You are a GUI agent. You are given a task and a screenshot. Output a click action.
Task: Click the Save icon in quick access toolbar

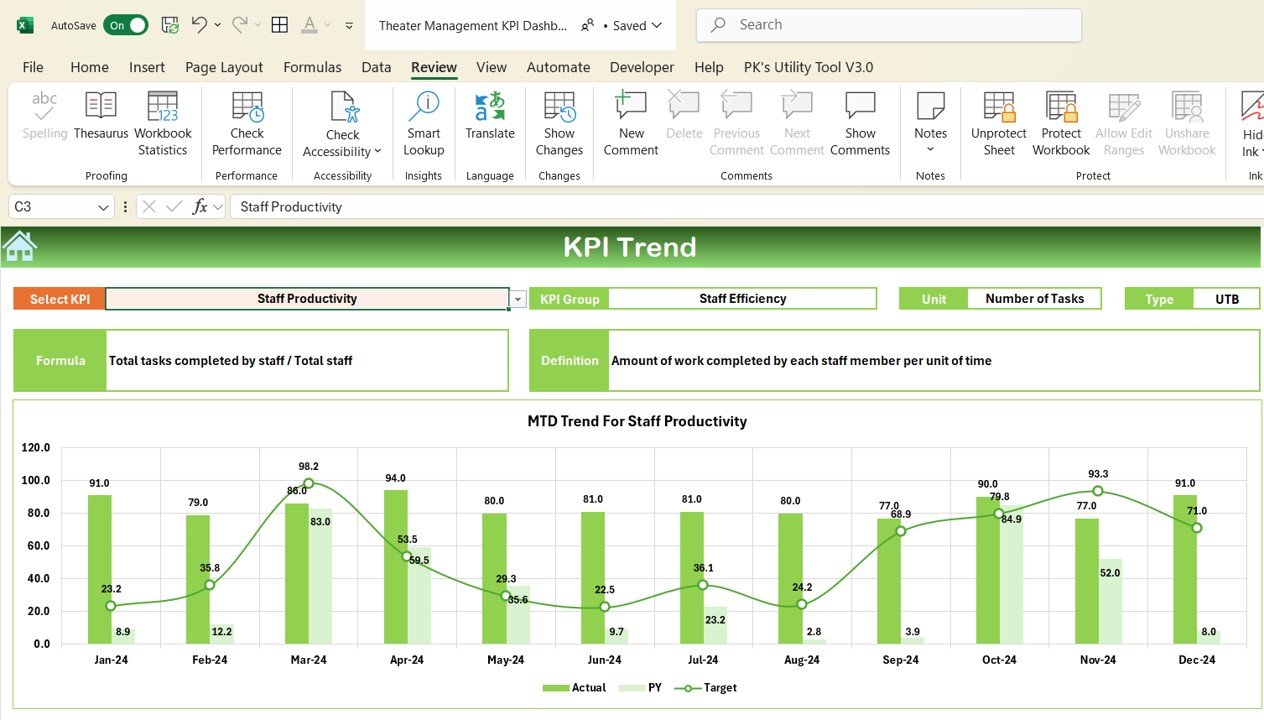[170, 25]
